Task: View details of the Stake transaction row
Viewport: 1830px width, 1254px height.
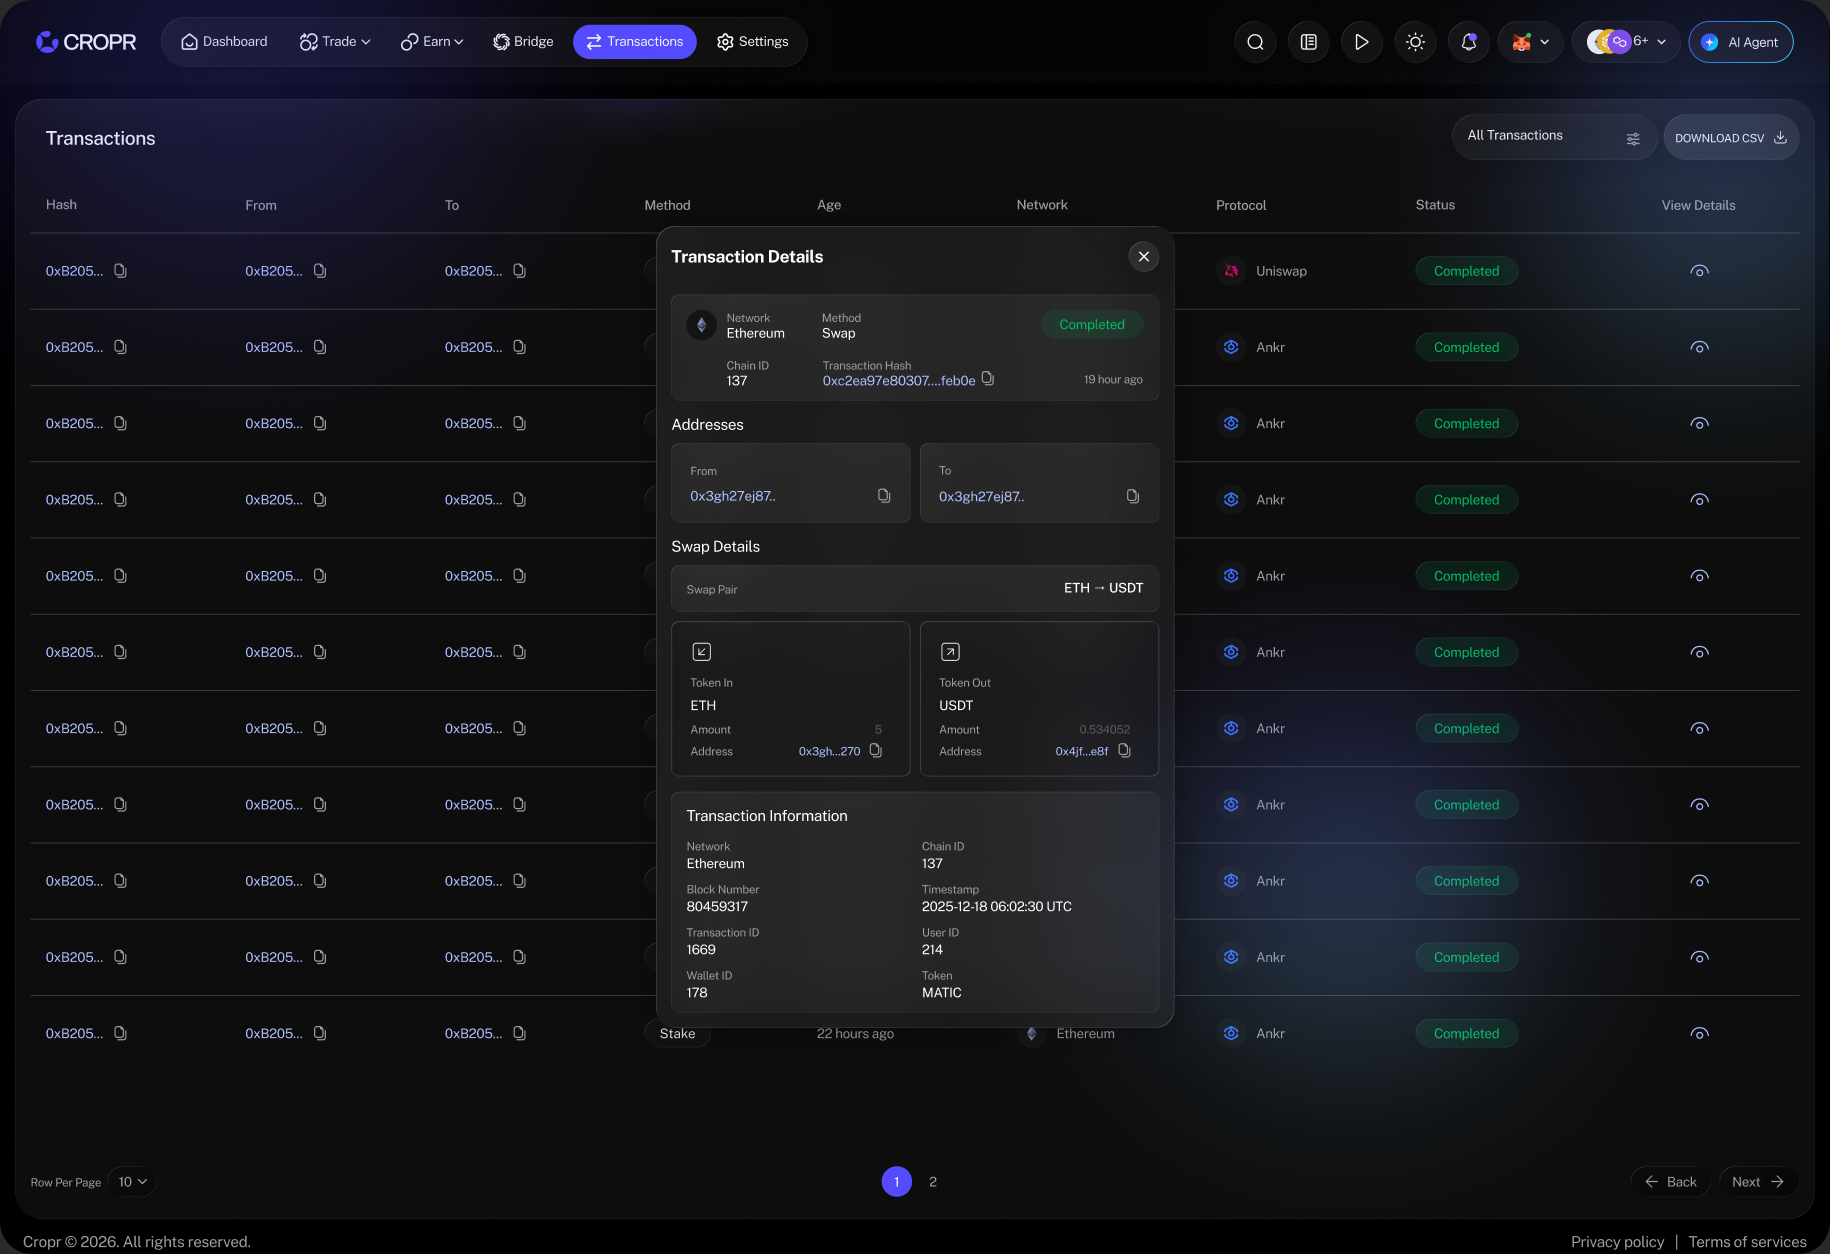Action: pyautogui.click(x=1699, y=1034)
